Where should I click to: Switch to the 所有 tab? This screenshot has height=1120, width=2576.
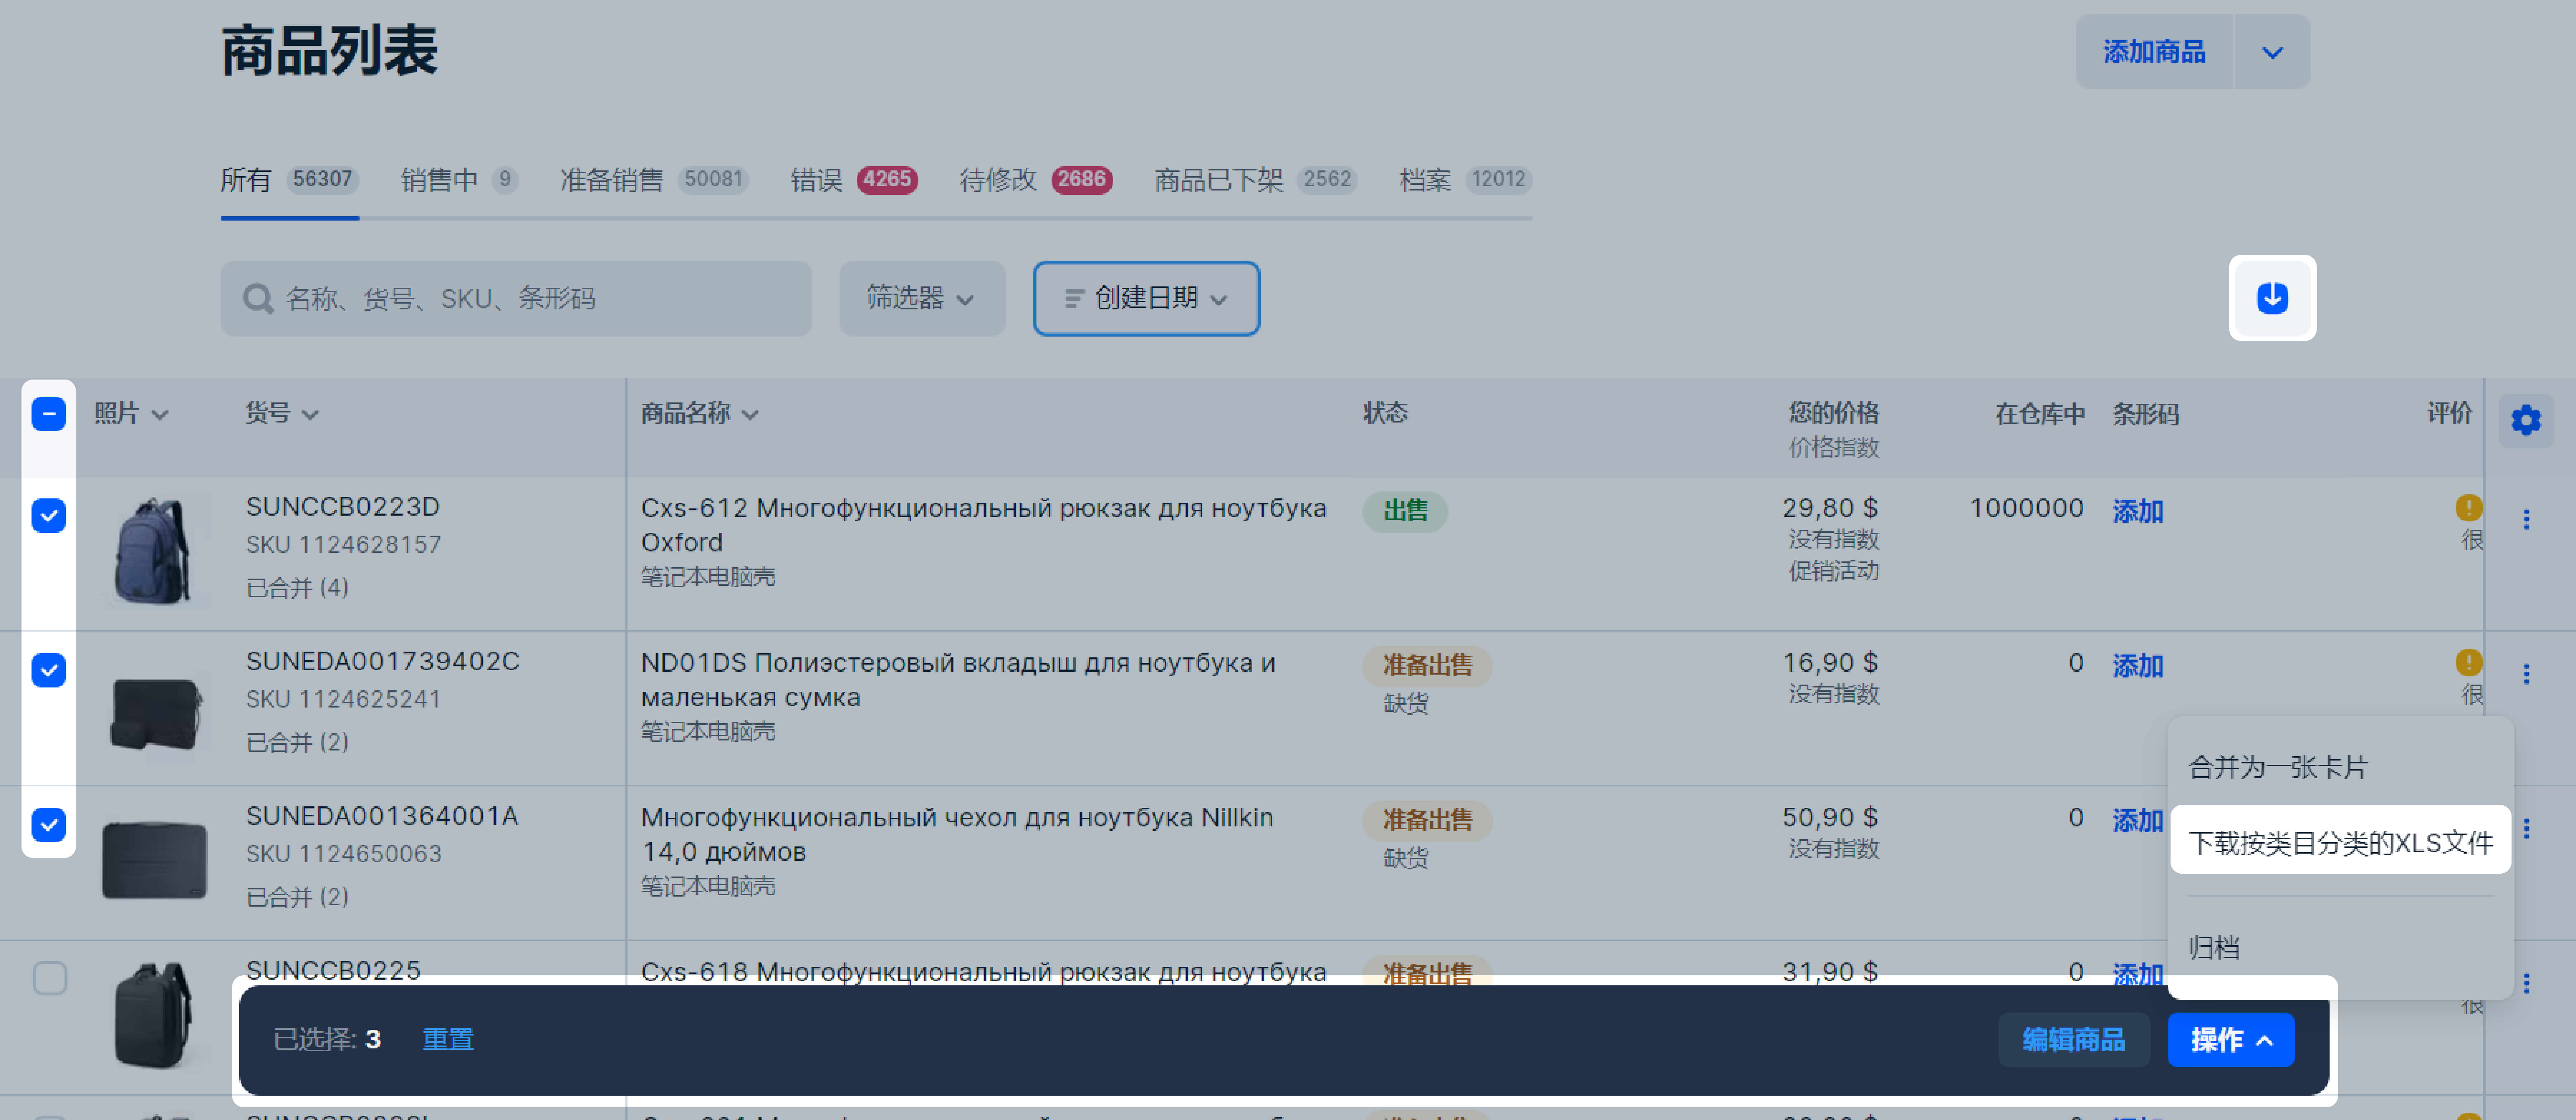(x=289, y=180)
